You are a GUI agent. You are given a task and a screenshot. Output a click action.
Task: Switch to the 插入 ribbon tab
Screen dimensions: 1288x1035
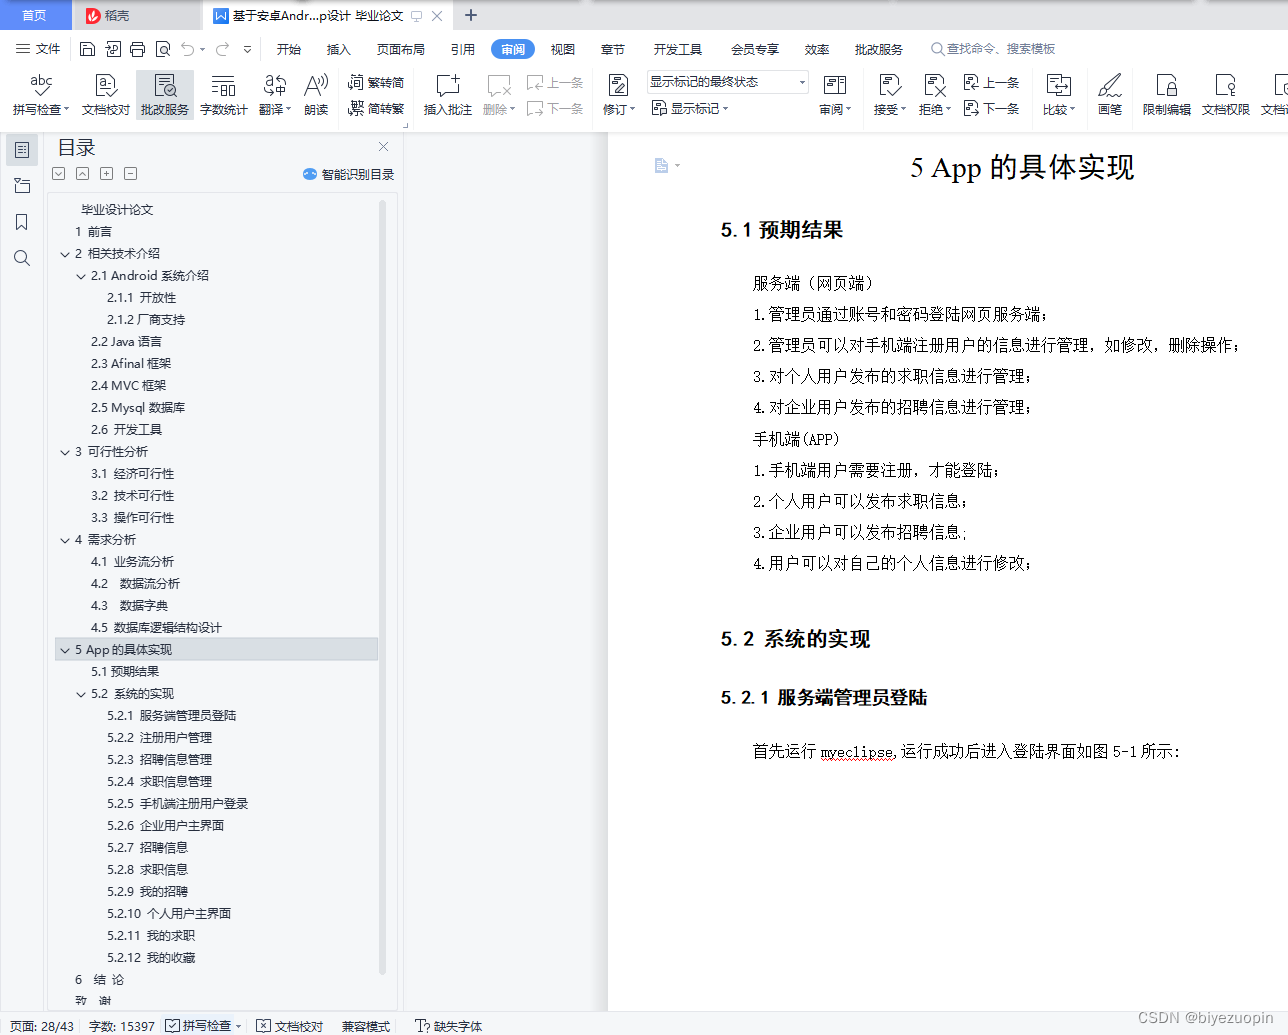coord(339,49)
